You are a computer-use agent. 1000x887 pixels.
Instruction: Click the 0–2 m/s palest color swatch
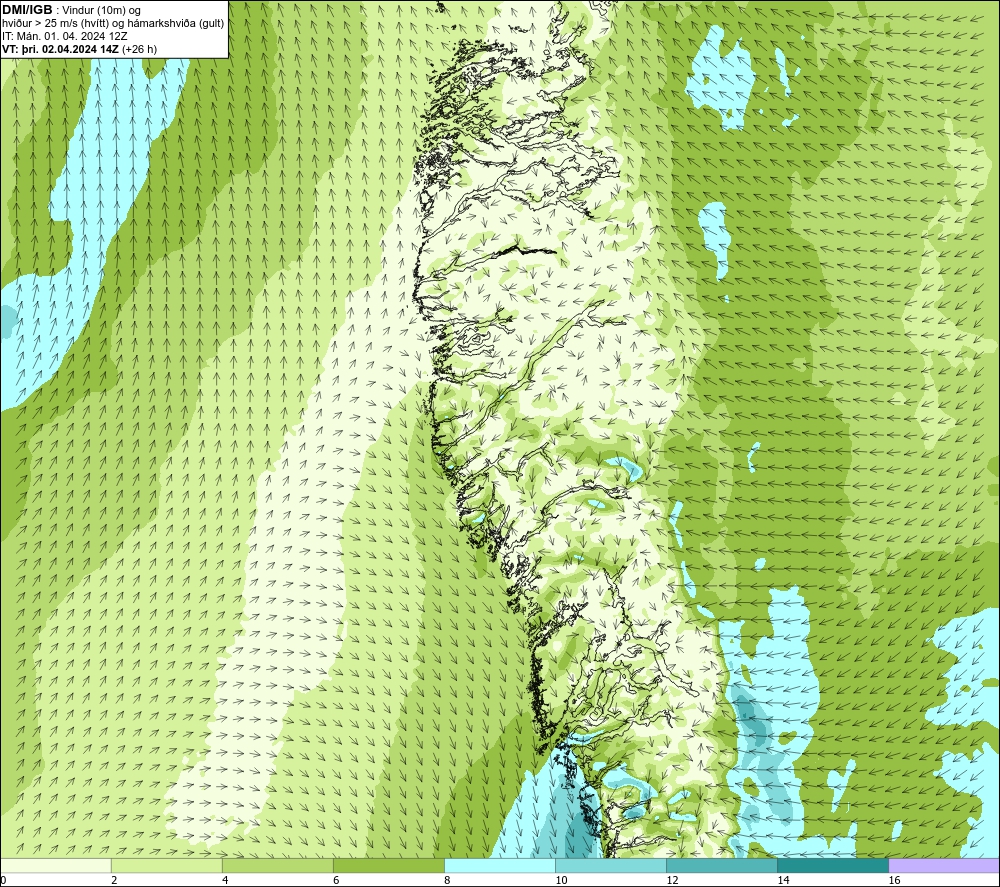click(x=55, y=865)
